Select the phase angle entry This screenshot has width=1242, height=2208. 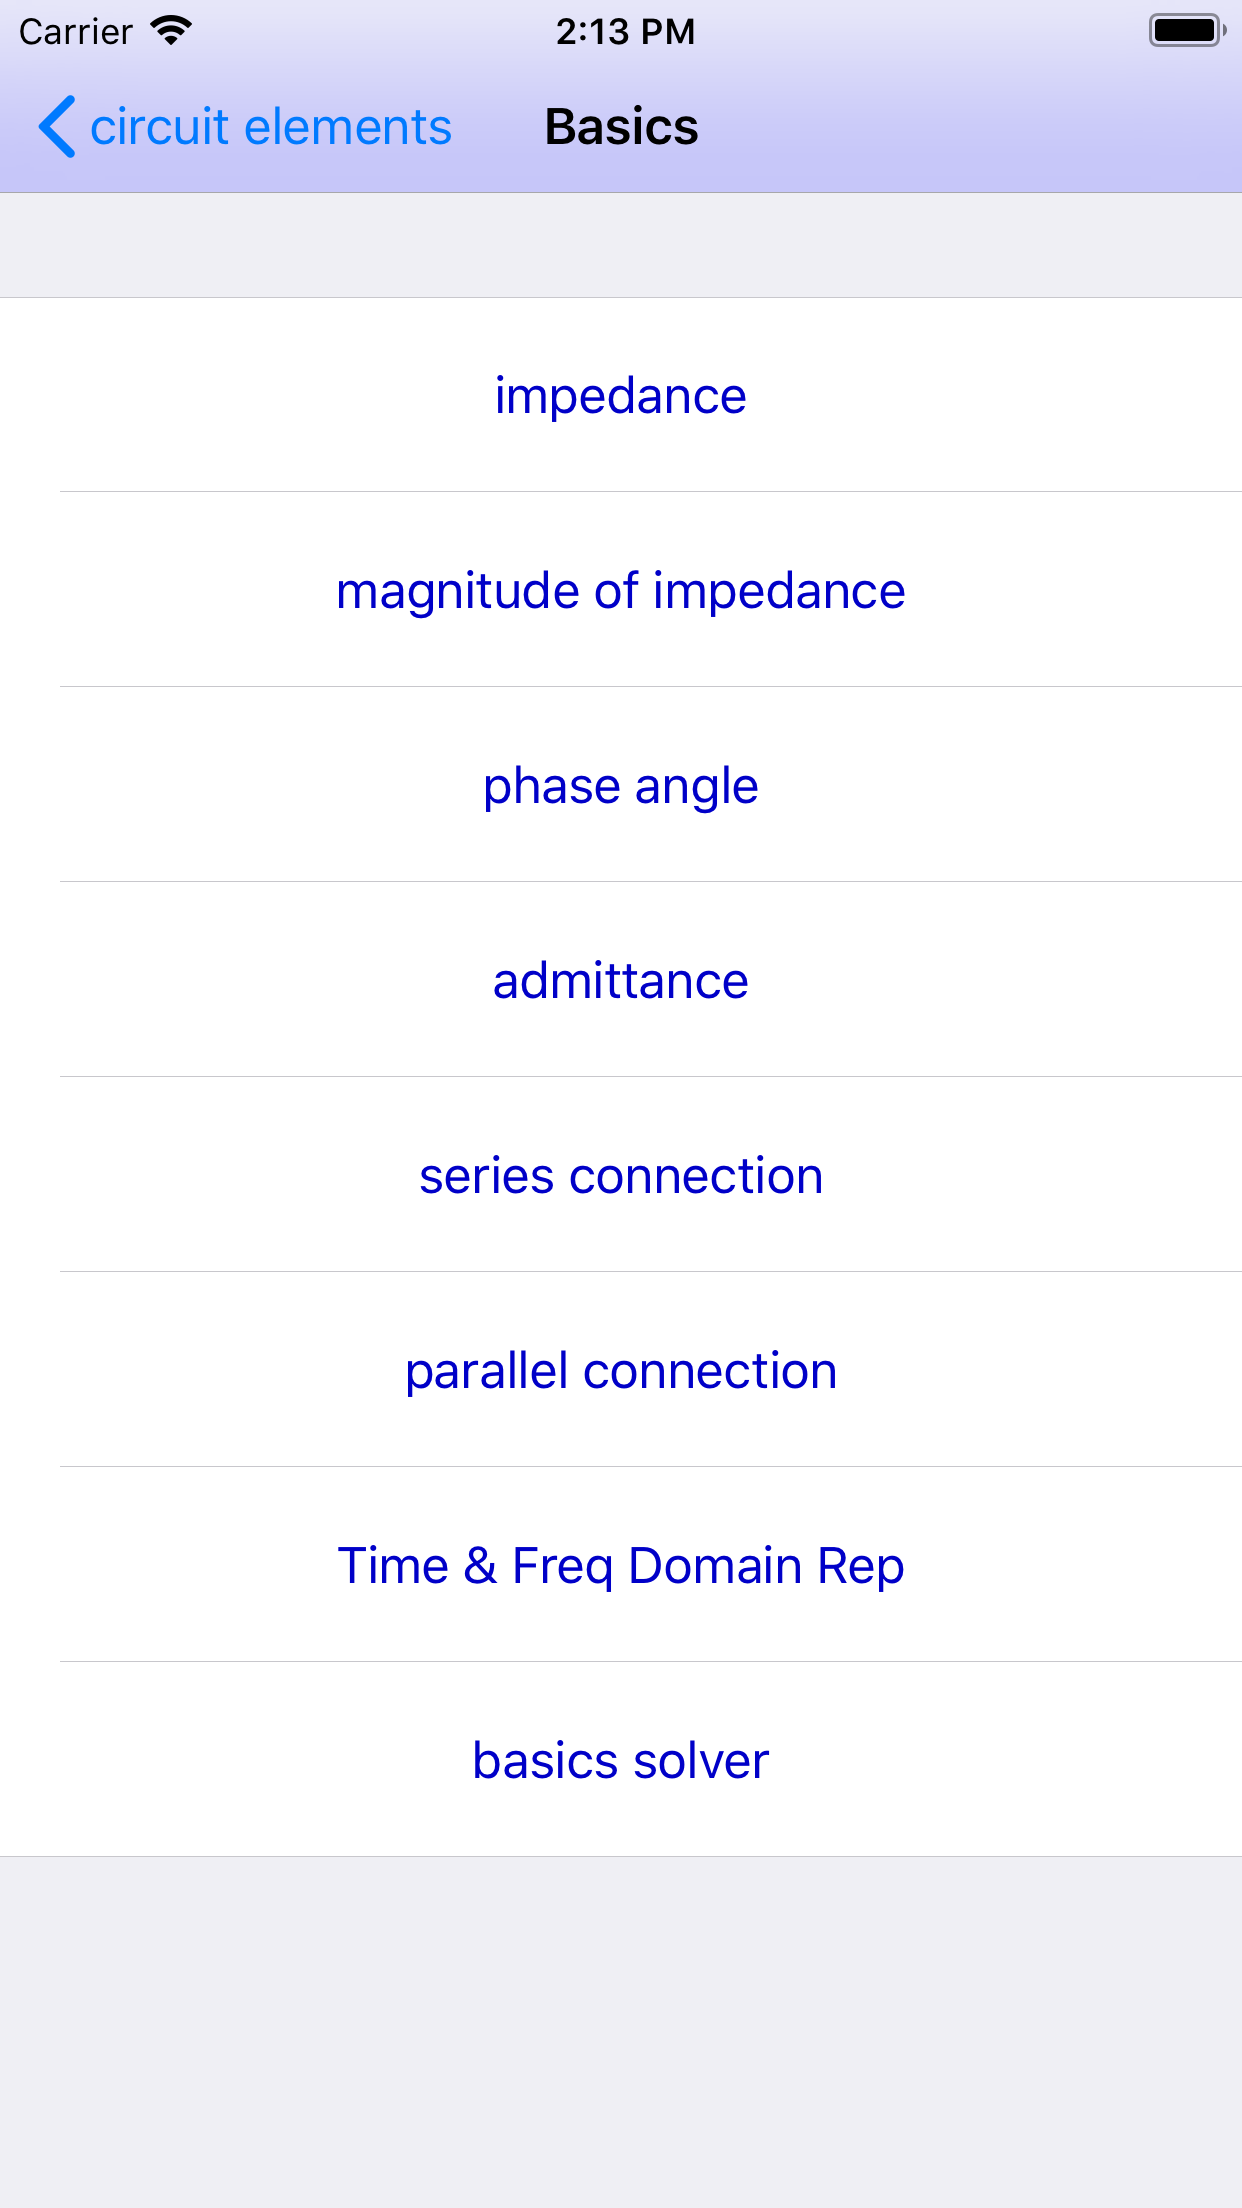tap(620, 785)
